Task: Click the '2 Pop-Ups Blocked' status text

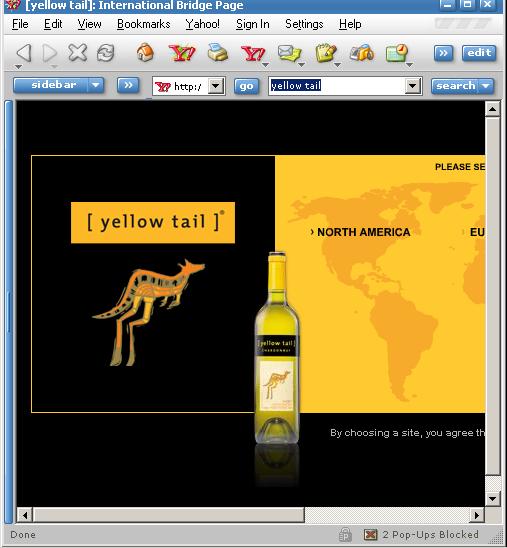Action: 430,535
